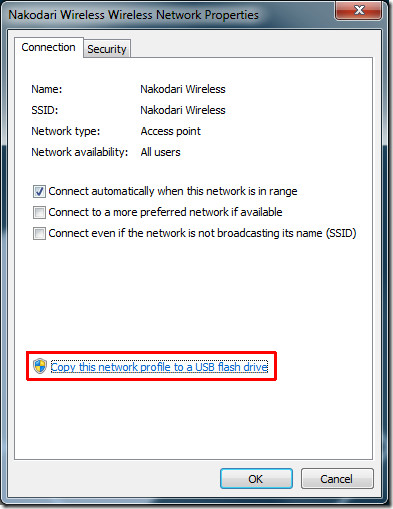This screenshot has height=509, width=393.
Task: Click the All users availability value
Action: point(160,152)
